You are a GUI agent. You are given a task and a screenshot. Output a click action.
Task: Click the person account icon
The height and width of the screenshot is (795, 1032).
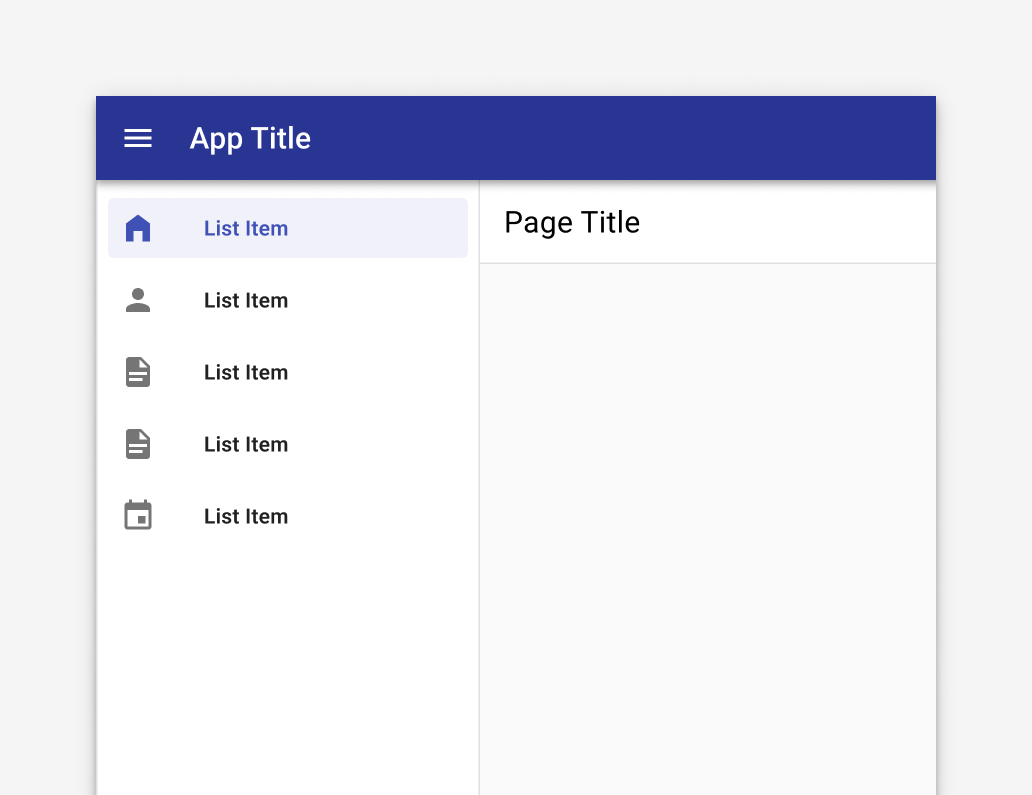point(138,300)
